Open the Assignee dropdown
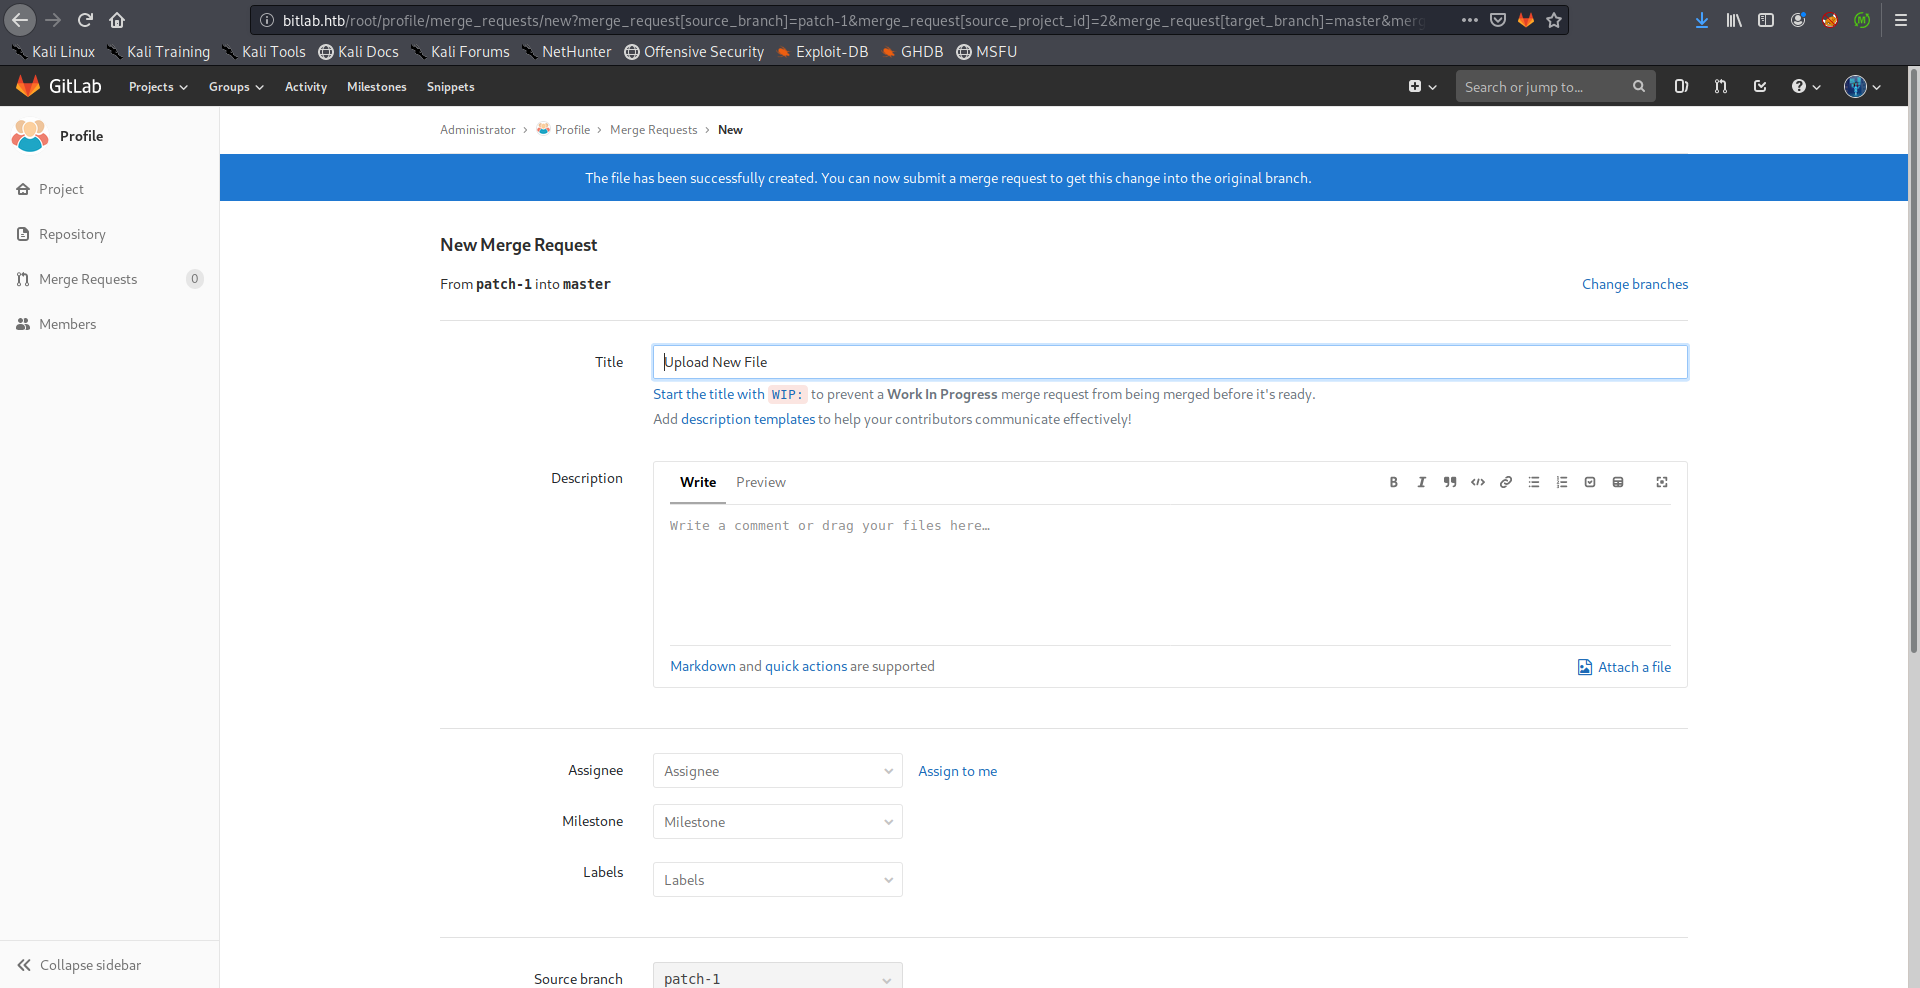 (777, 771)
